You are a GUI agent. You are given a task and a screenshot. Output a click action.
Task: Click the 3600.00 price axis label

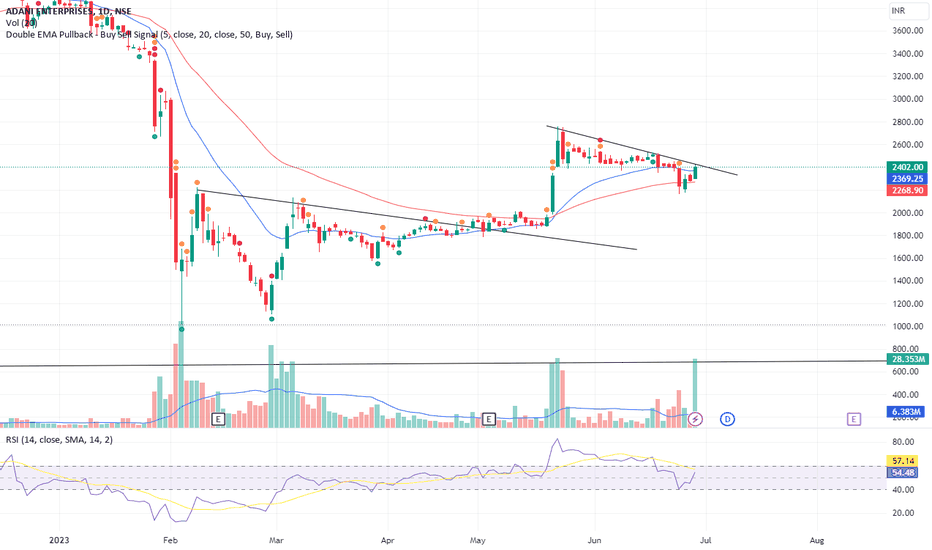pos(907,30)
